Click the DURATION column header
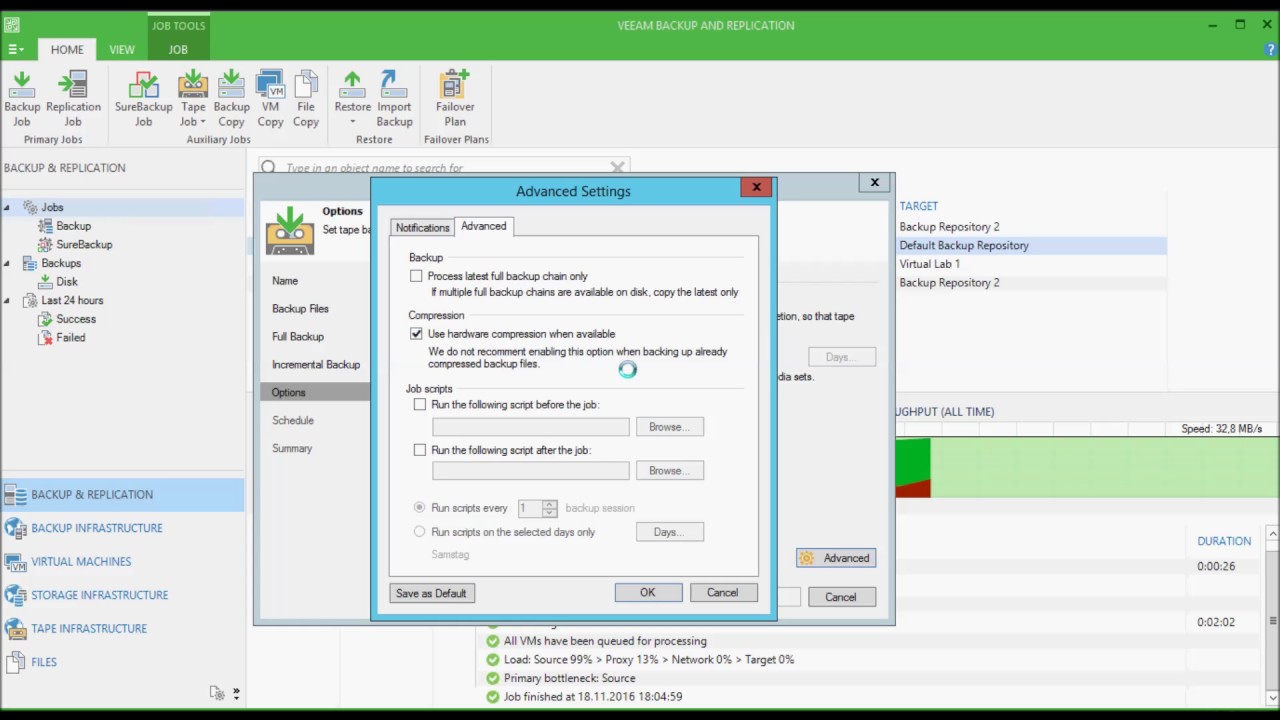This screenshot has width=1280, height=720. (1224, 541)
